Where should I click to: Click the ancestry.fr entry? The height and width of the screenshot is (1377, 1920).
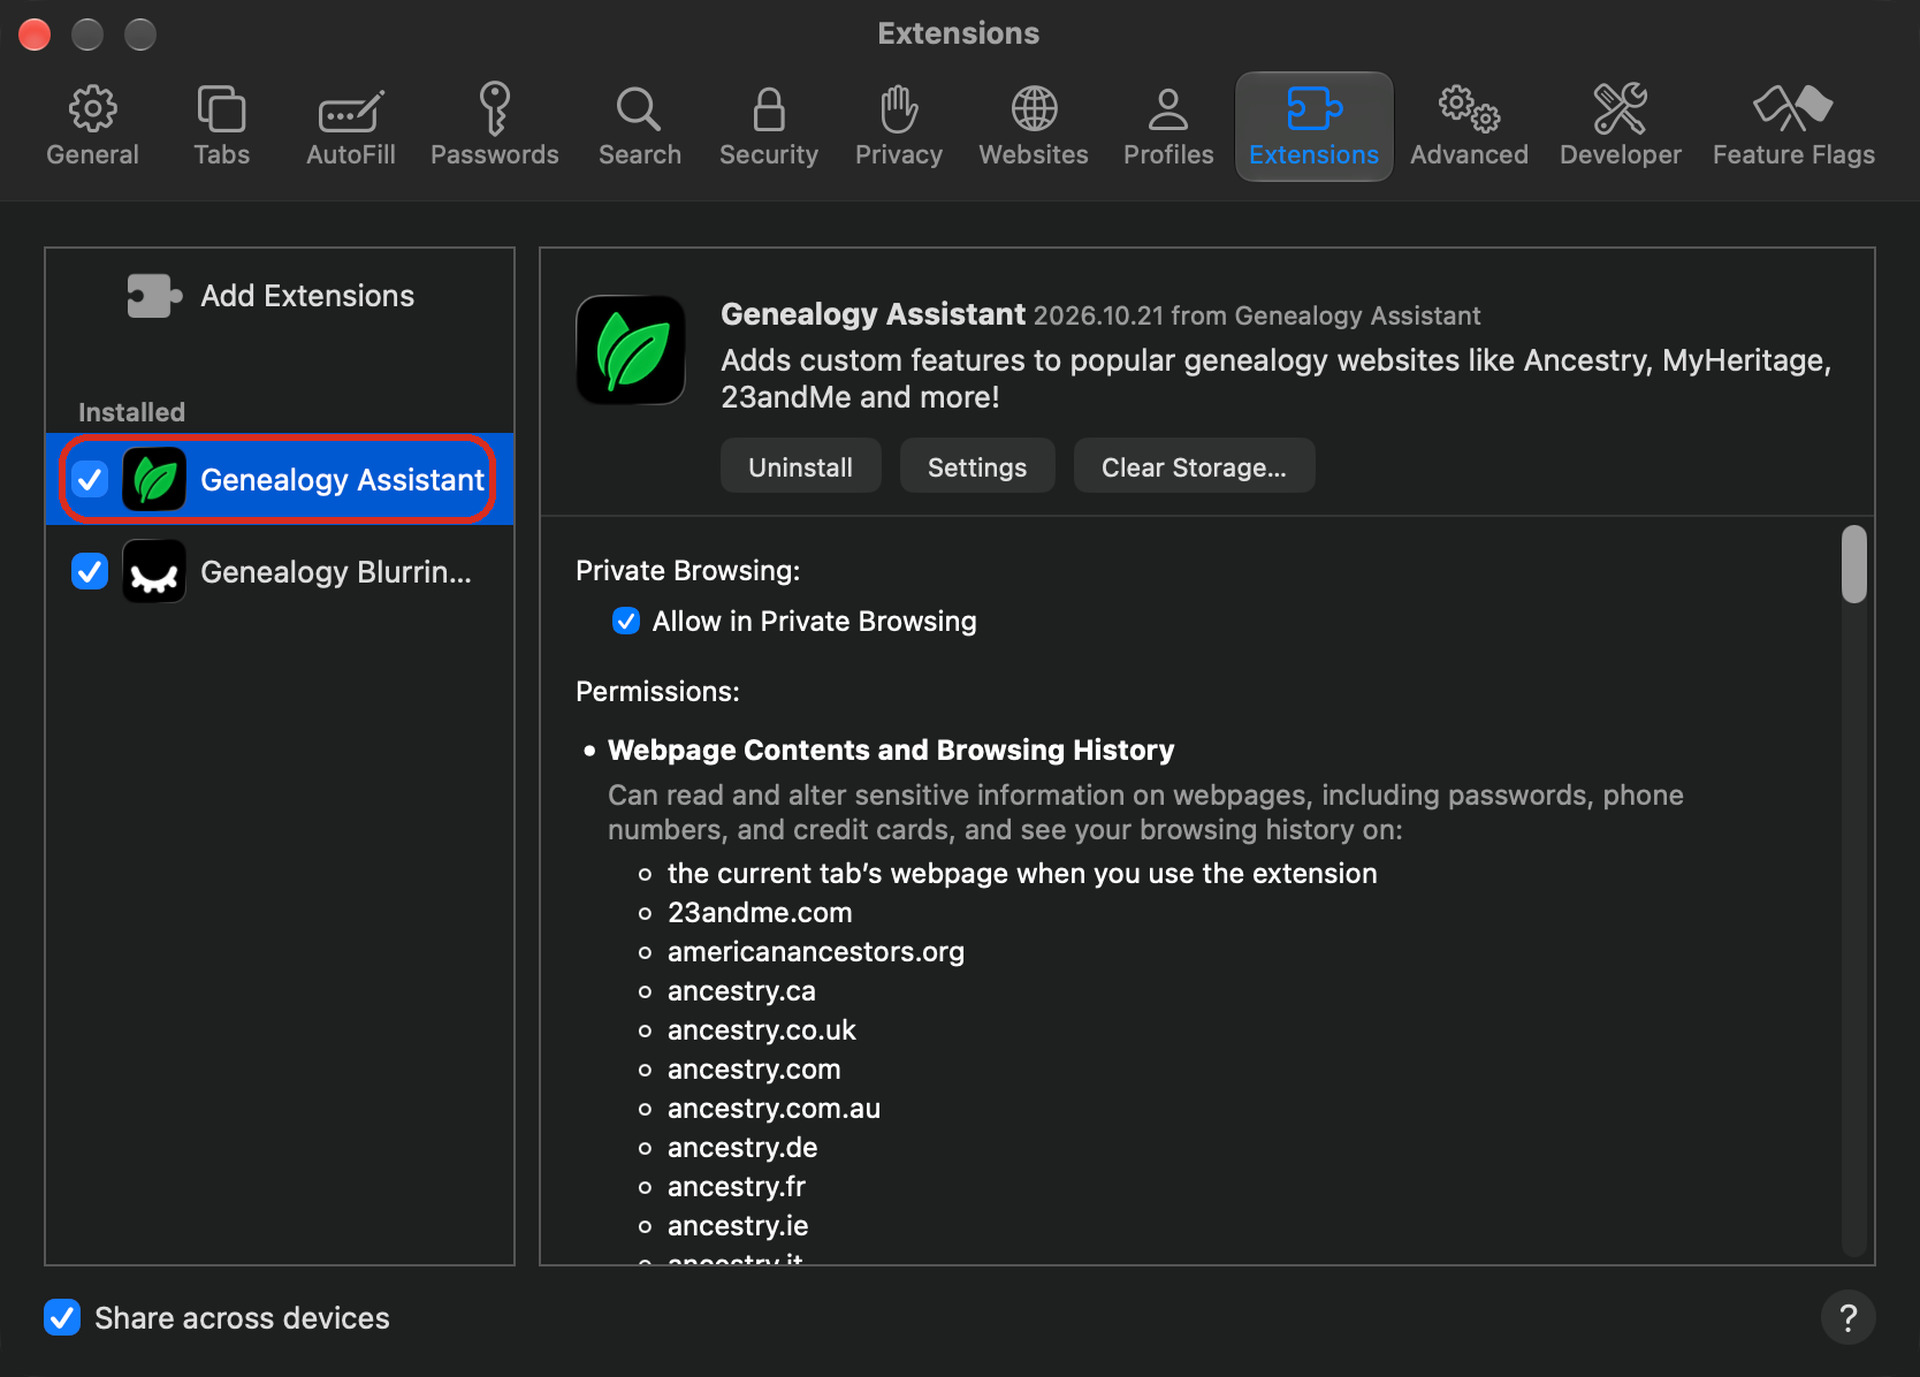point(737,1185)
